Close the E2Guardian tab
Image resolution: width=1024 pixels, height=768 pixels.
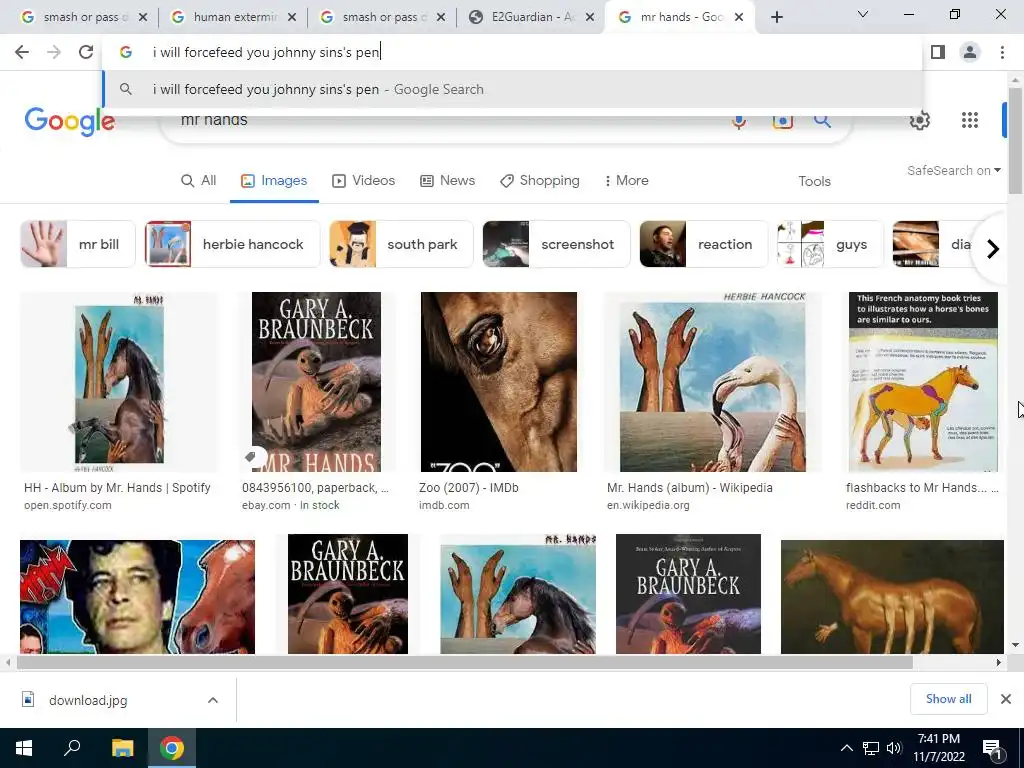coord(590,18)
